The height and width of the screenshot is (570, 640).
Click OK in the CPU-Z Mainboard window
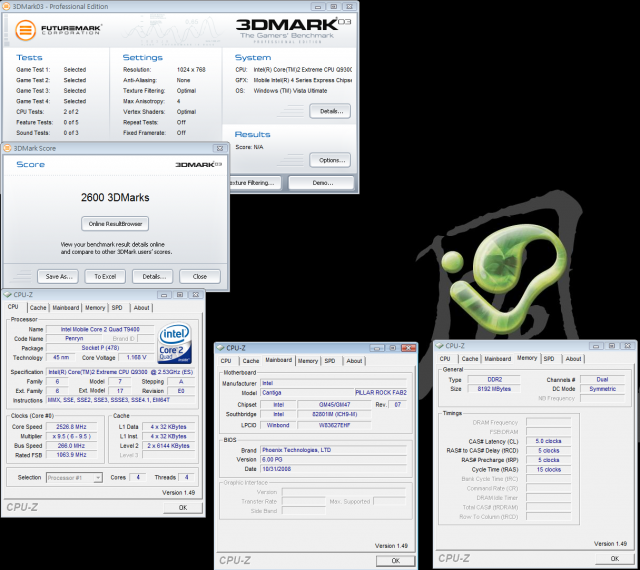[396, 561]
